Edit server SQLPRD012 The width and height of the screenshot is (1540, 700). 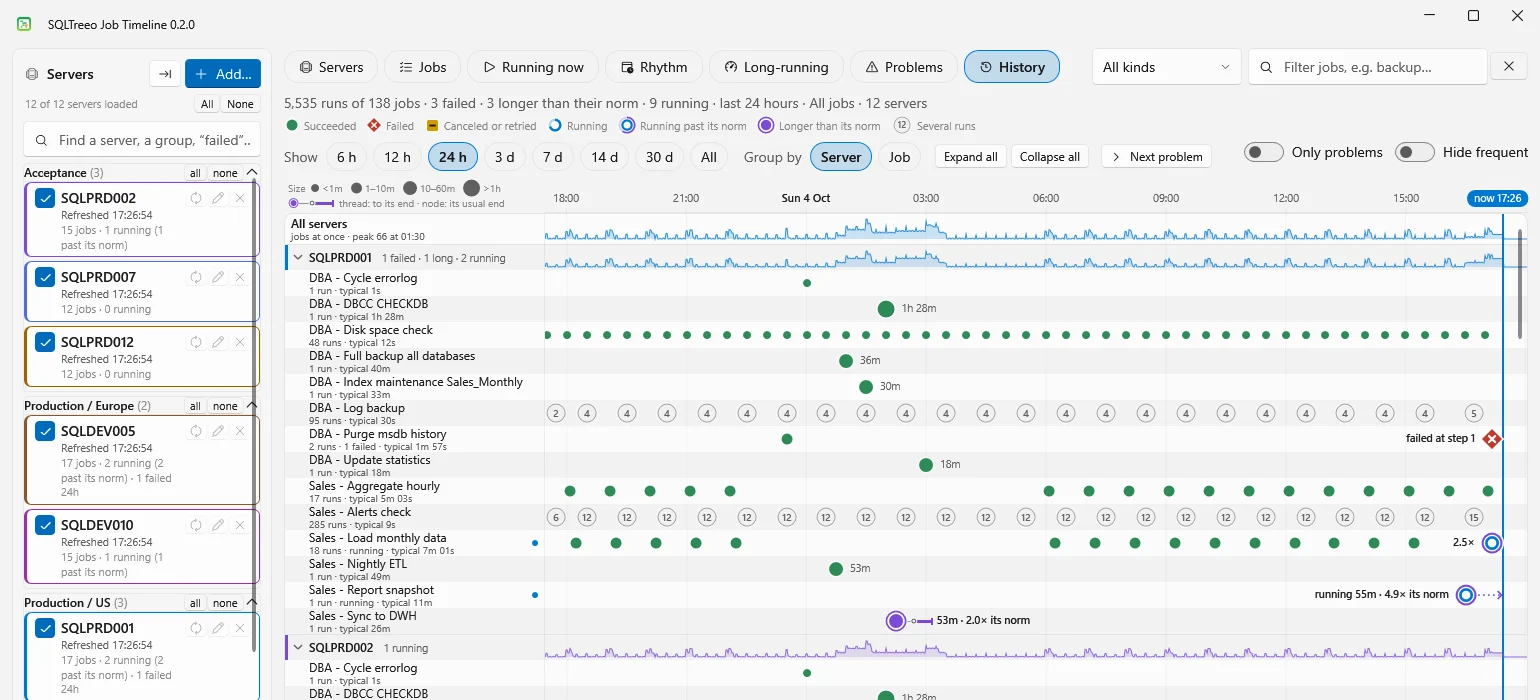click(x=218, y=342)
